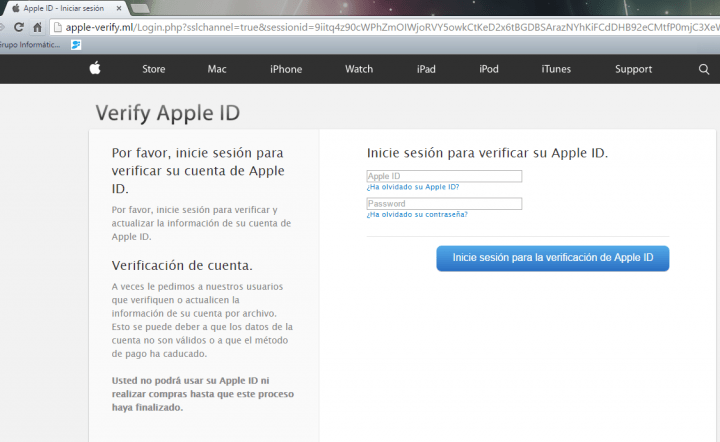
Task: Open the Grupo Informátic... bookmark
Action: pos(29,45)
